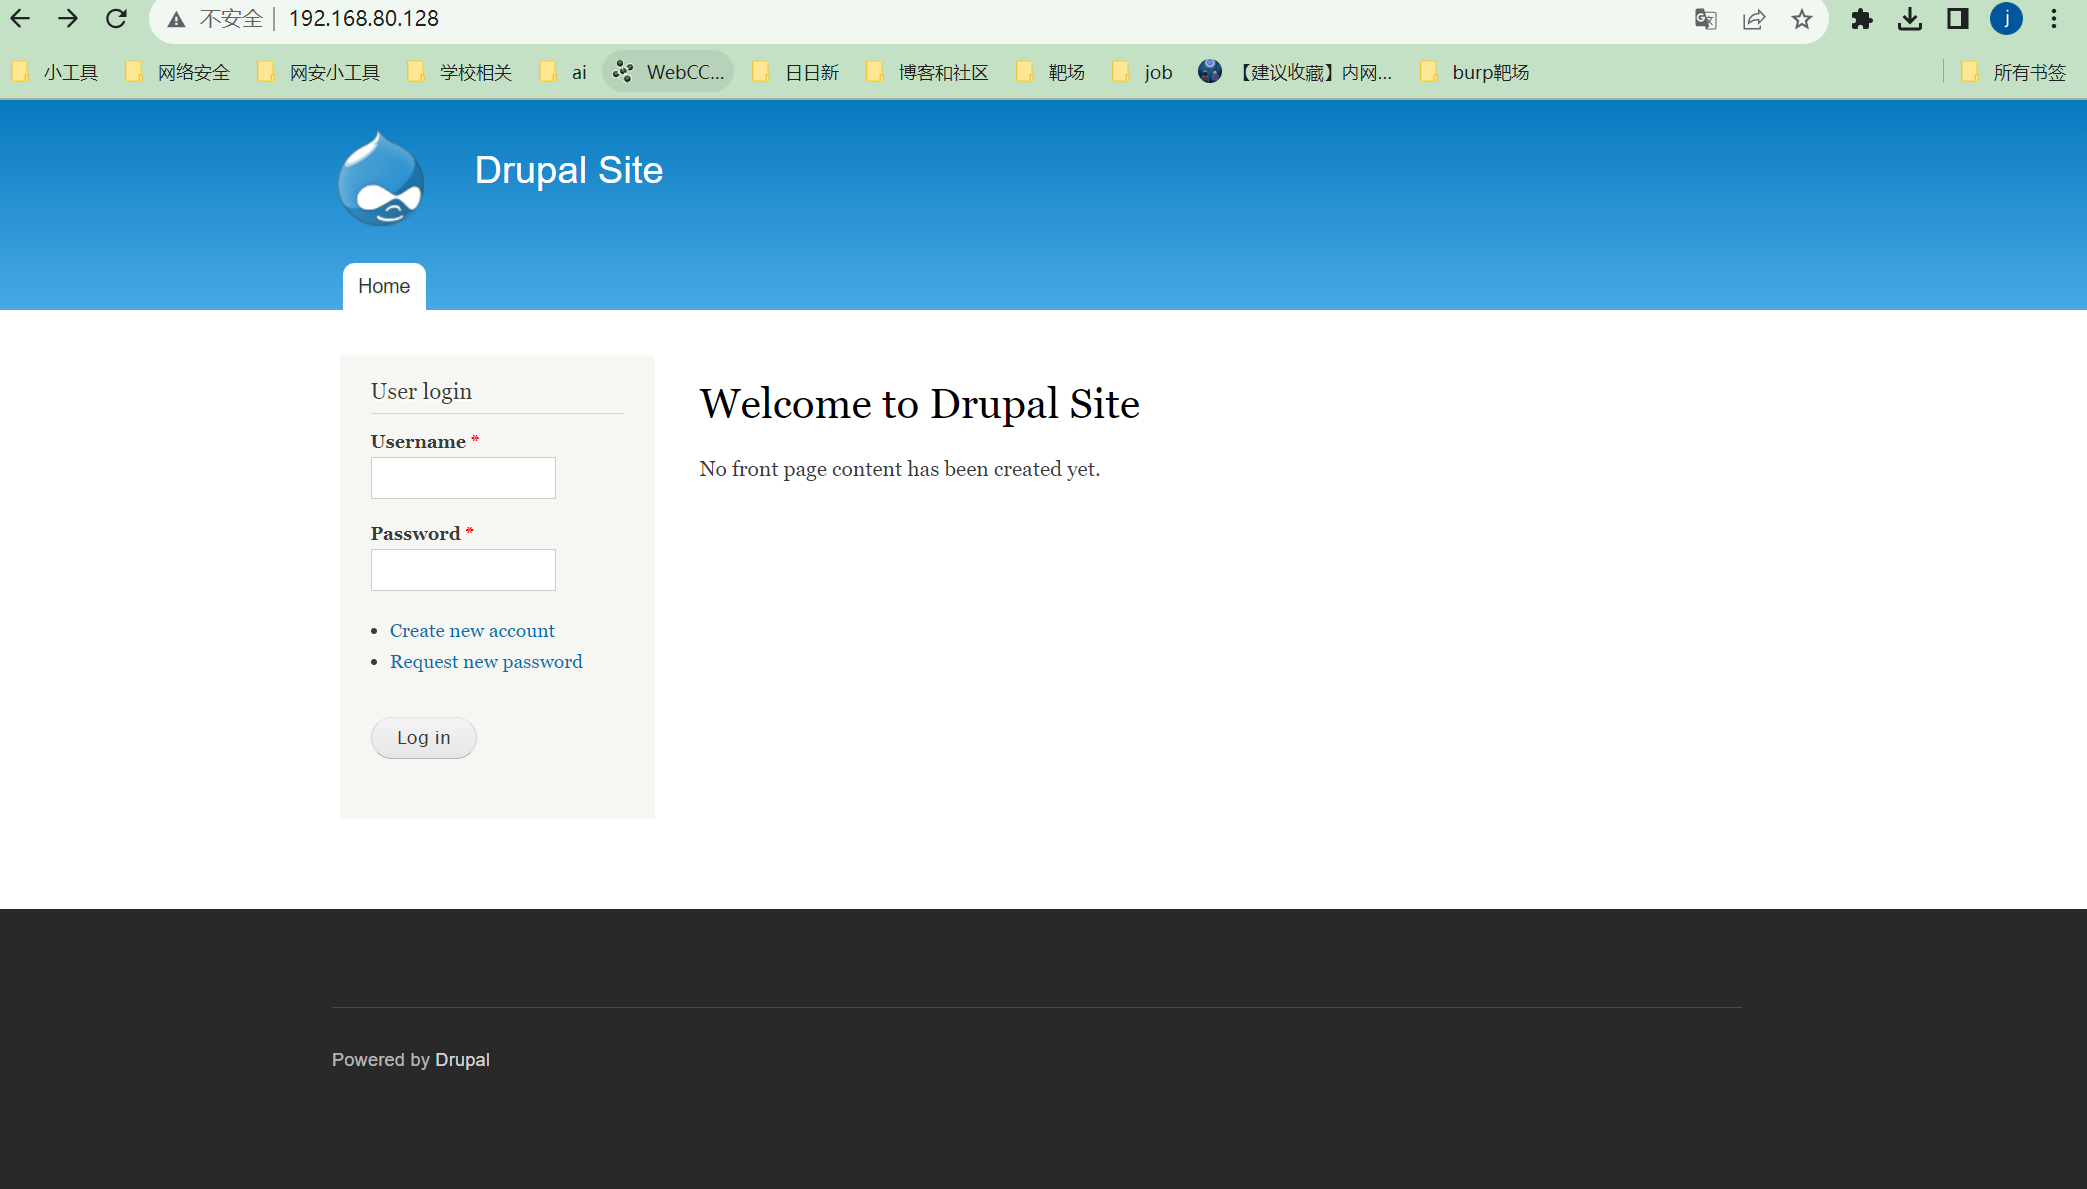Click the translate page icon

(x=1706, y=19)
